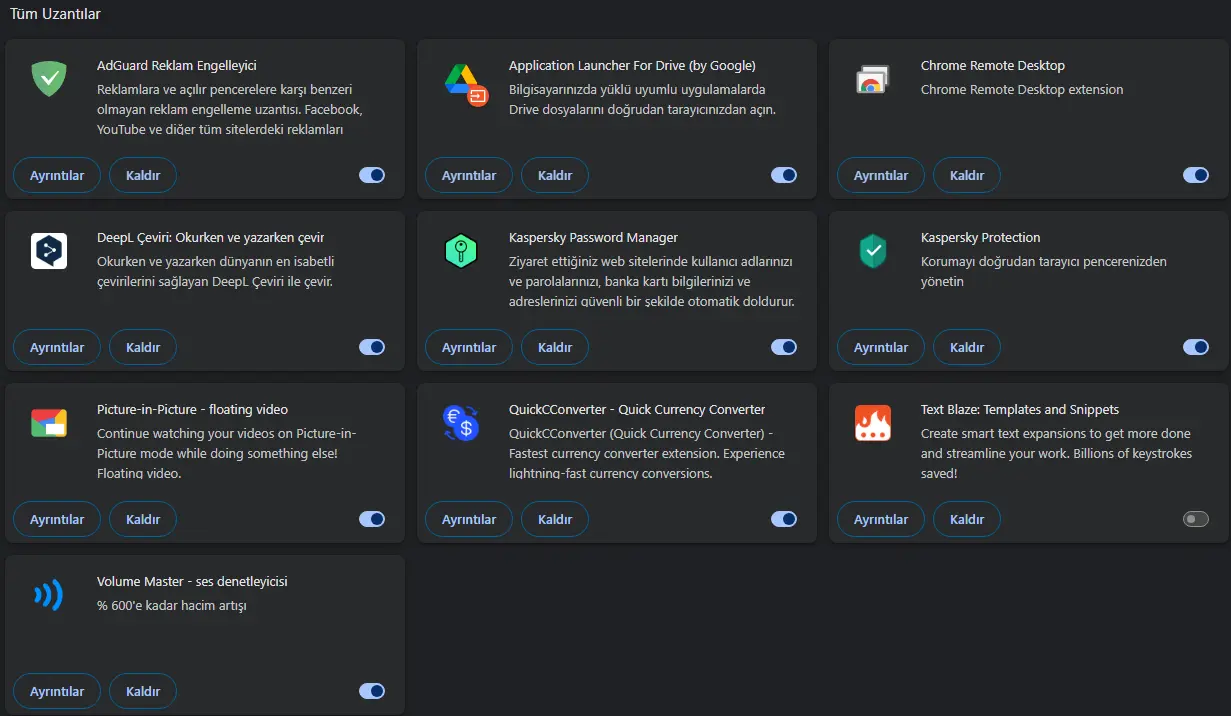Image resolution: width=1231 pixels, height=716 pixels.
Task: Open Ayrıntılar for QuickCConverter
Action: (469, 519)
